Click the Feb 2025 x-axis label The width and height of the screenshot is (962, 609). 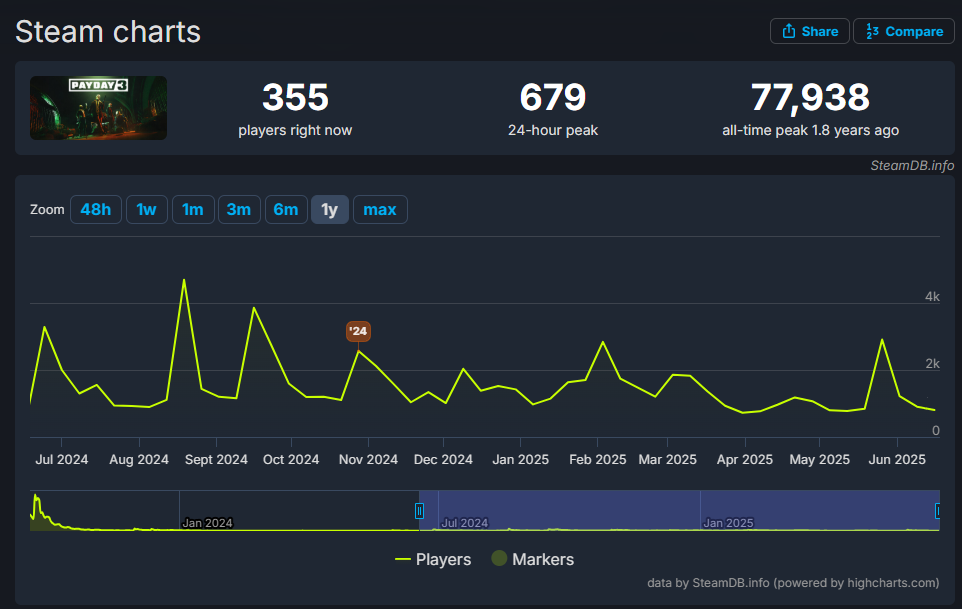[598, 459]
